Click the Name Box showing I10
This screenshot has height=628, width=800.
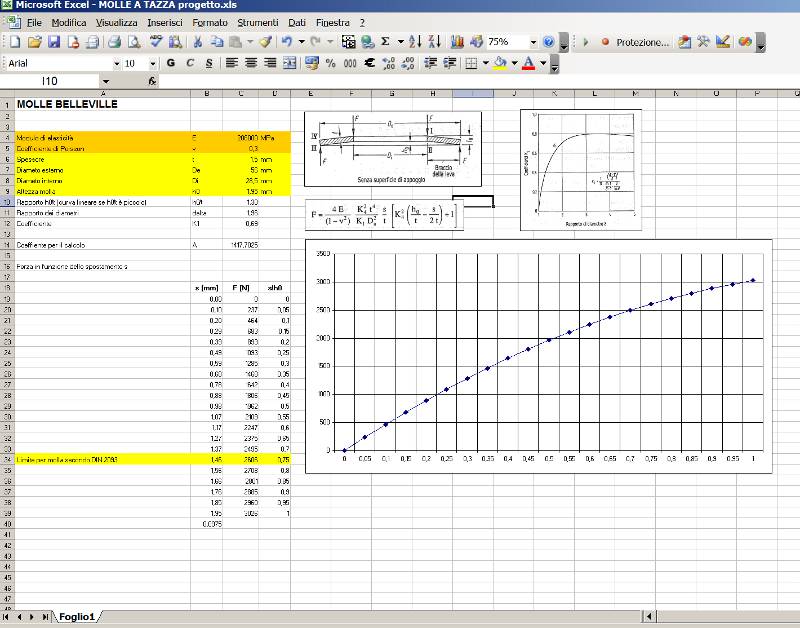pyautogui.click(x=49, y=81)
